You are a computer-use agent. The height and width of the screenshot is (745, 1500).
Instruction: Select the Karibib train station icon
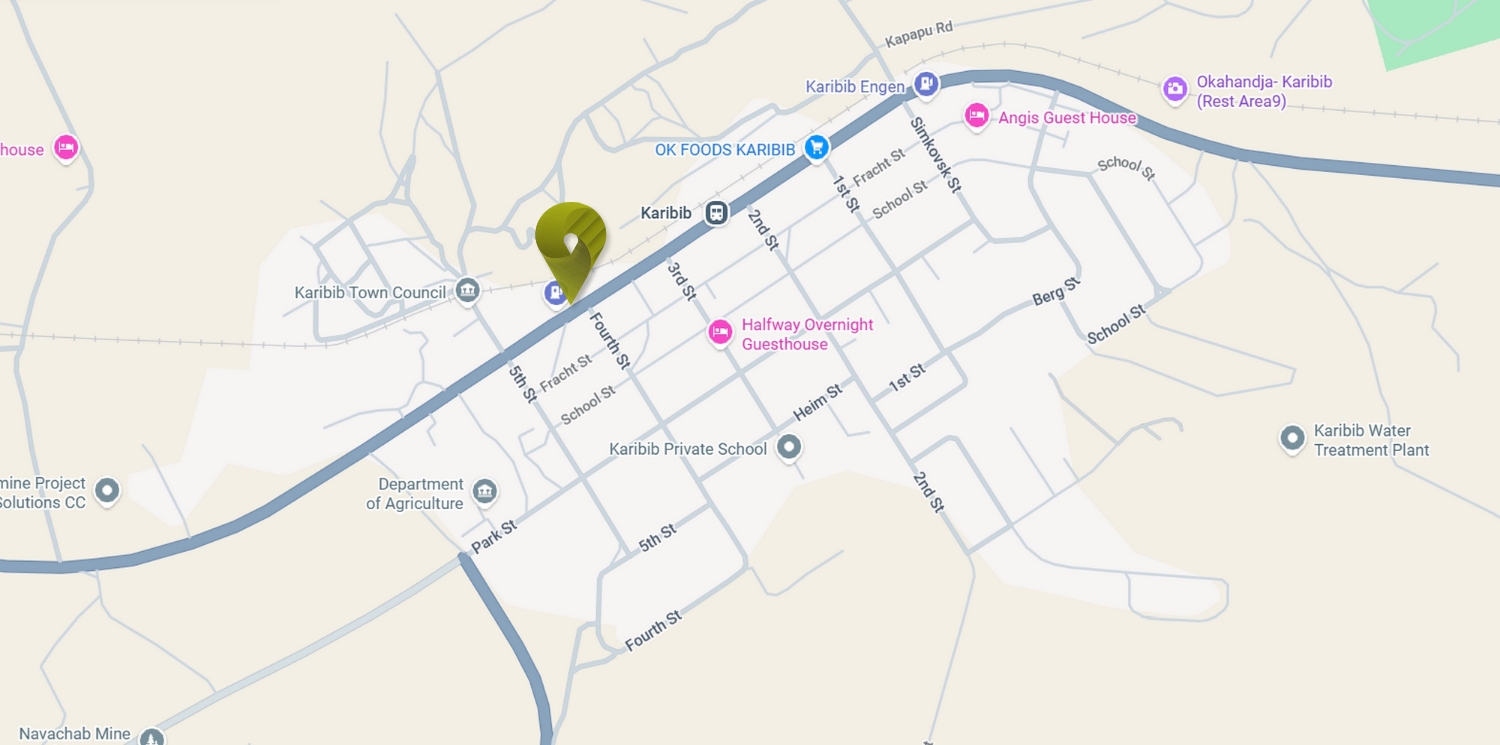tap(716, 213)
